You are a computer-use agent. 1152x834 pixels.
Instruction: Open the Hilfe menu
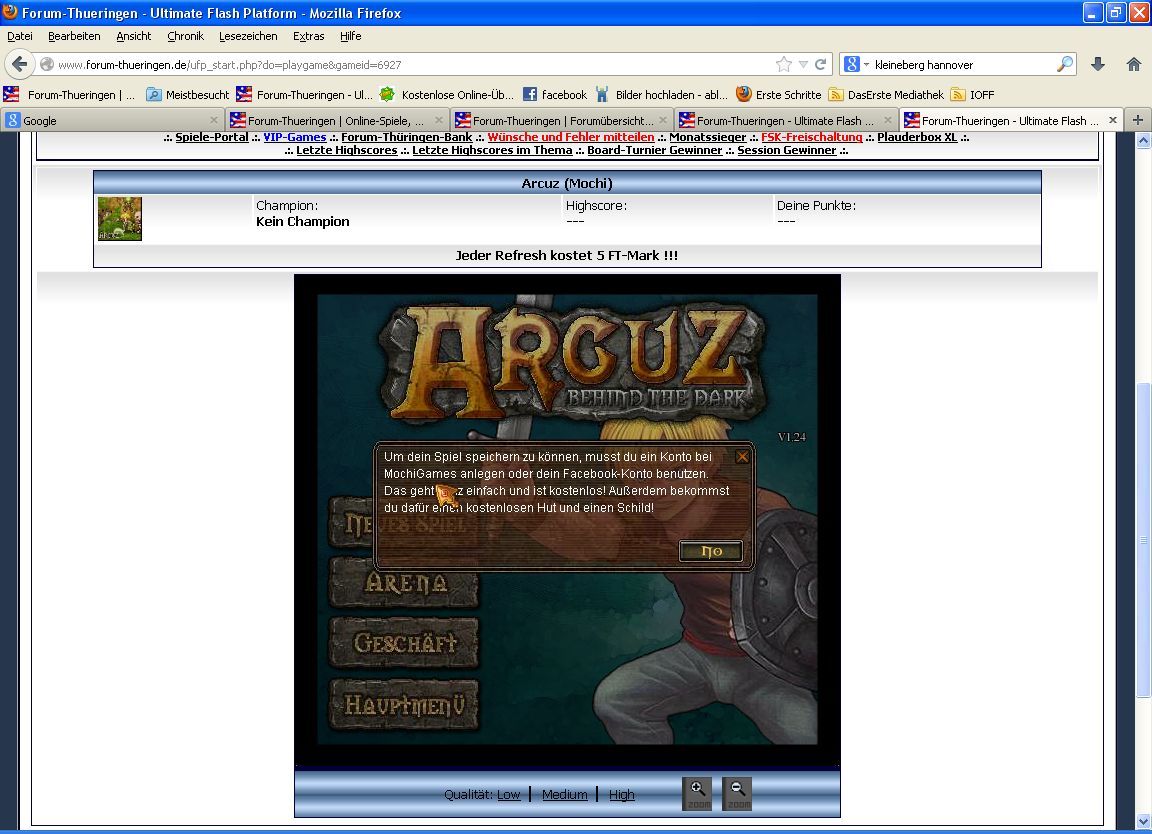coord(350,36)
